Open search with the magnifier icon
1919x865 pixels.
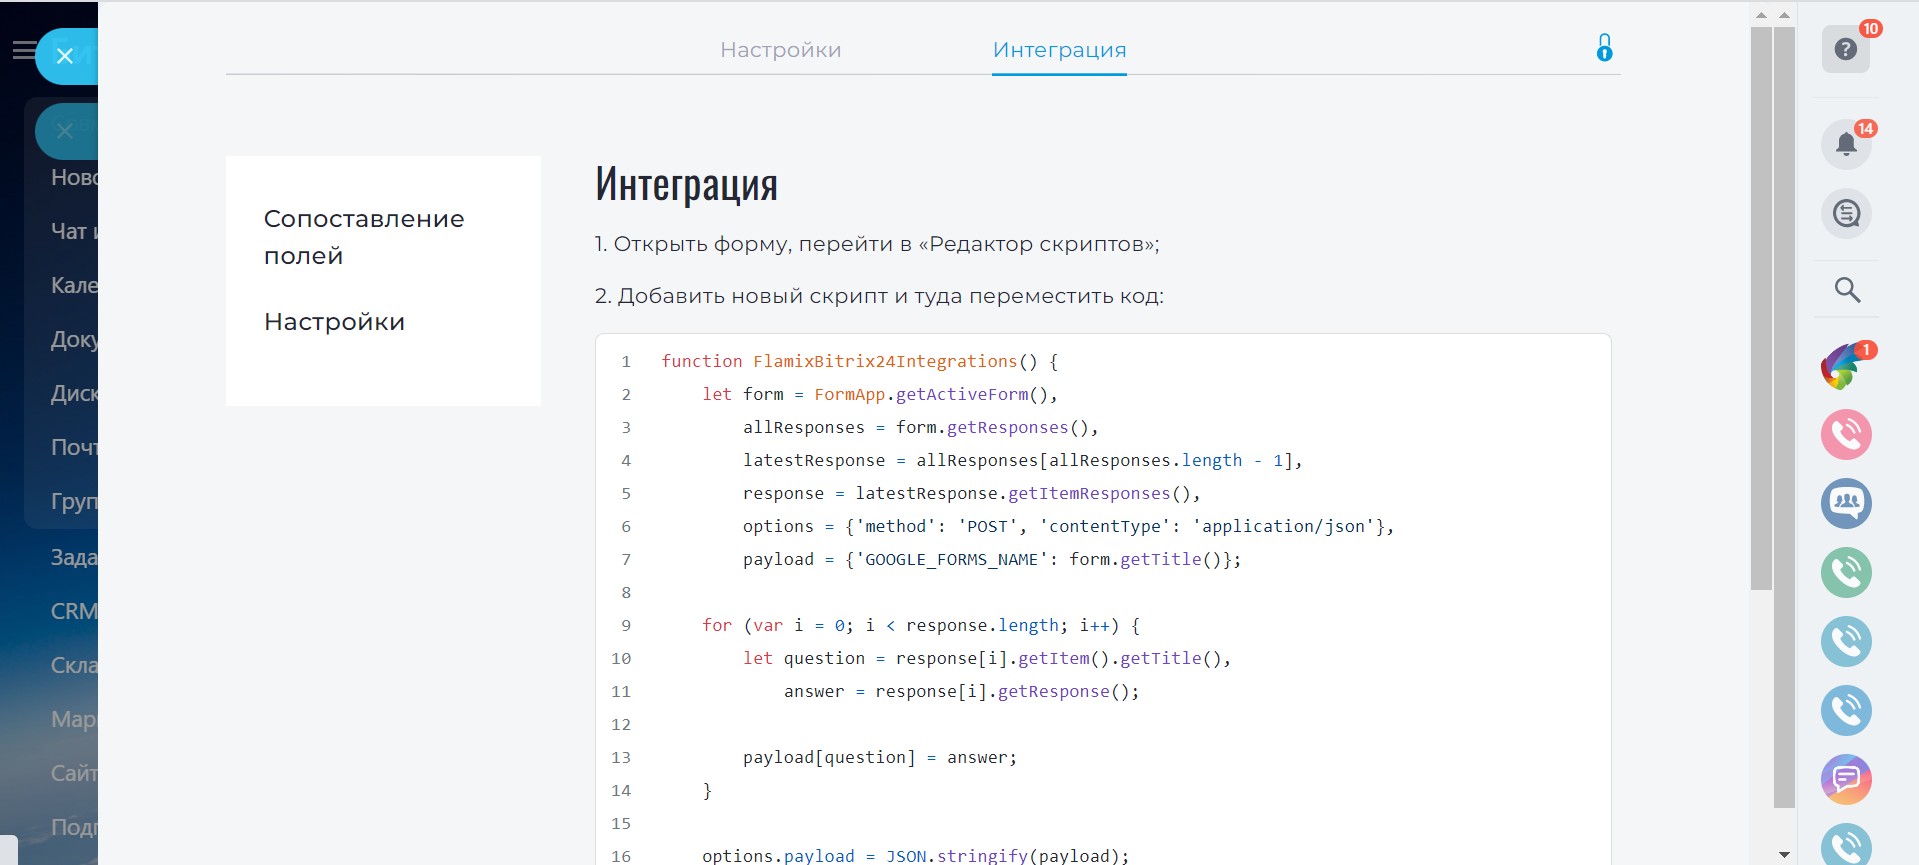[1846, 290]
